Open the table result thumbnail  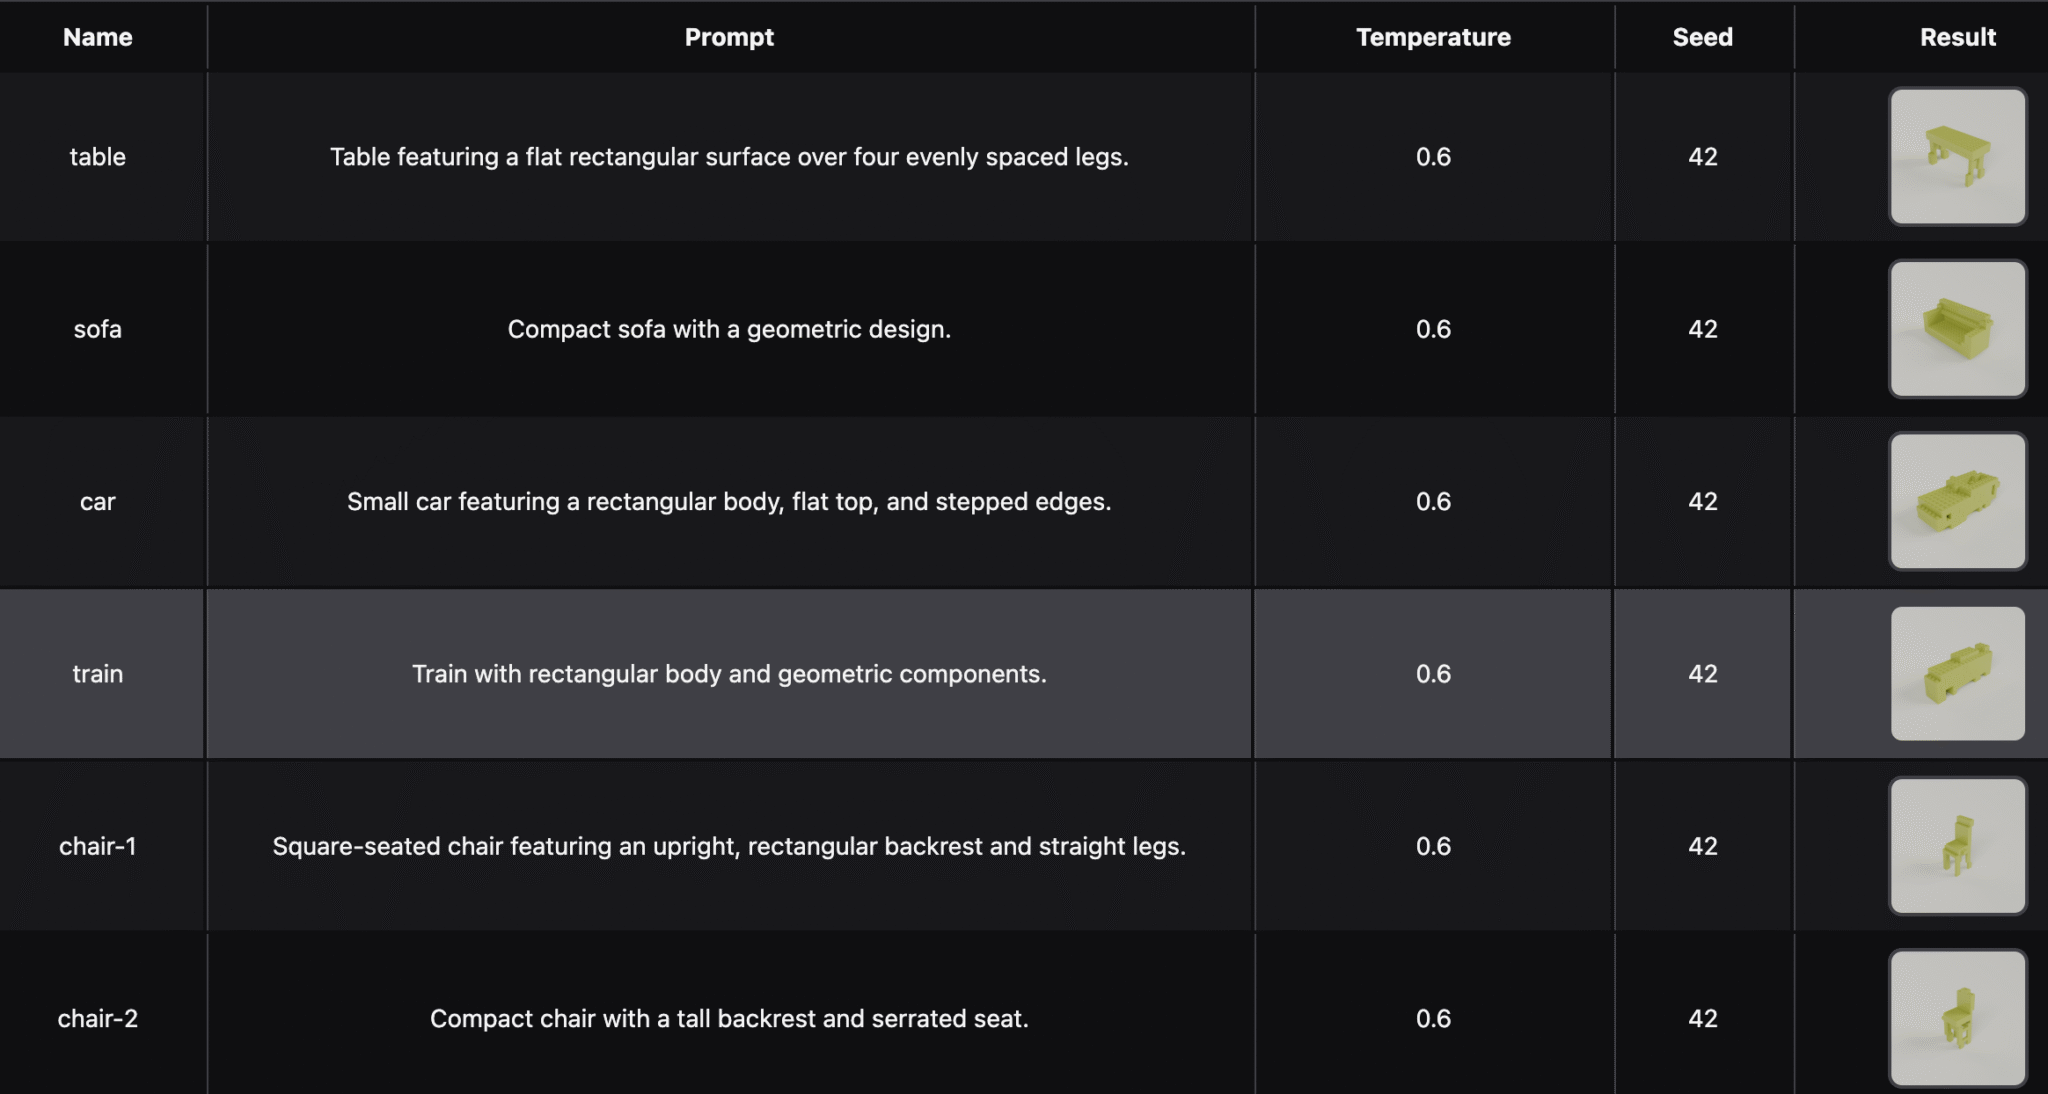pos(1957,156)
